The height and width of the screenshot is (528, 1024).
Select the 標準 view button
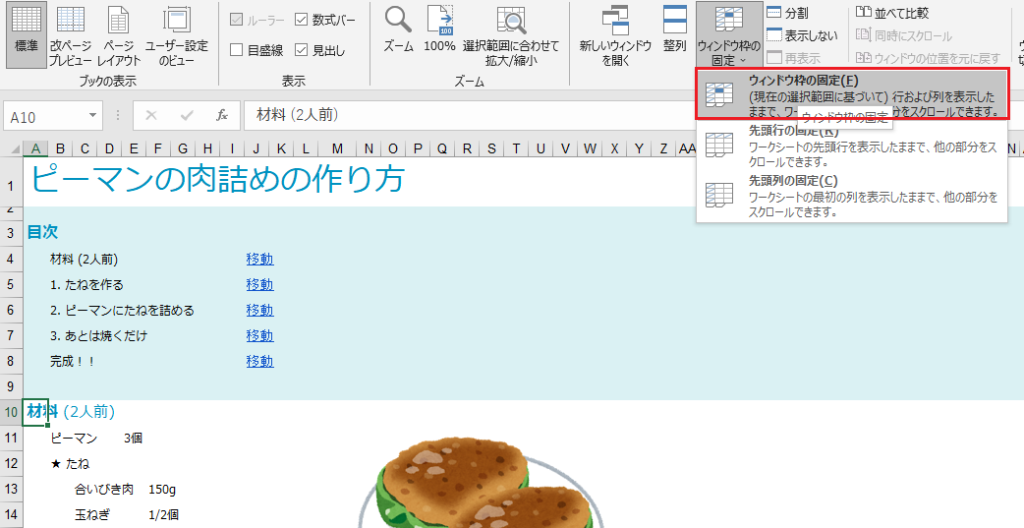pyautogui.click(x=26, y=35)
